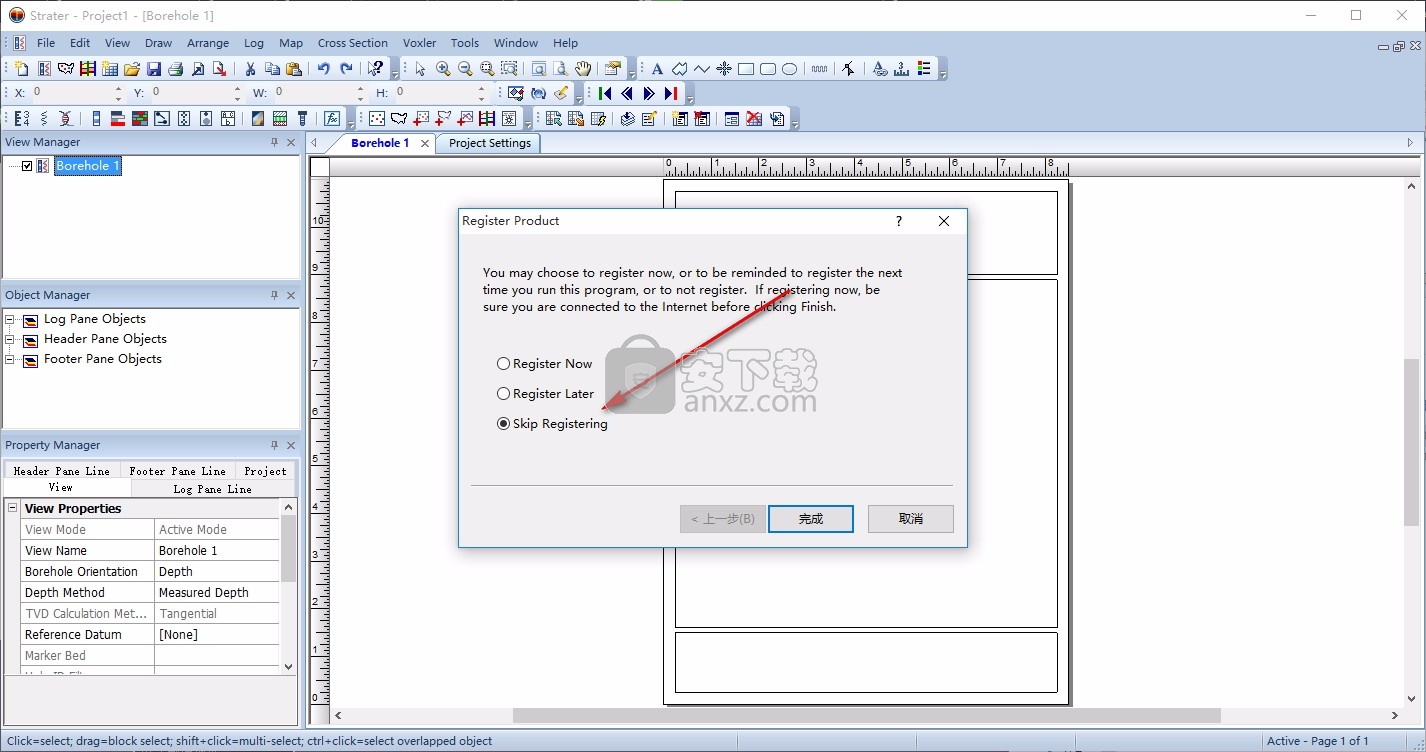Increase the Y position spinner
1426x752 pixels.
click(x=238, y=88)
